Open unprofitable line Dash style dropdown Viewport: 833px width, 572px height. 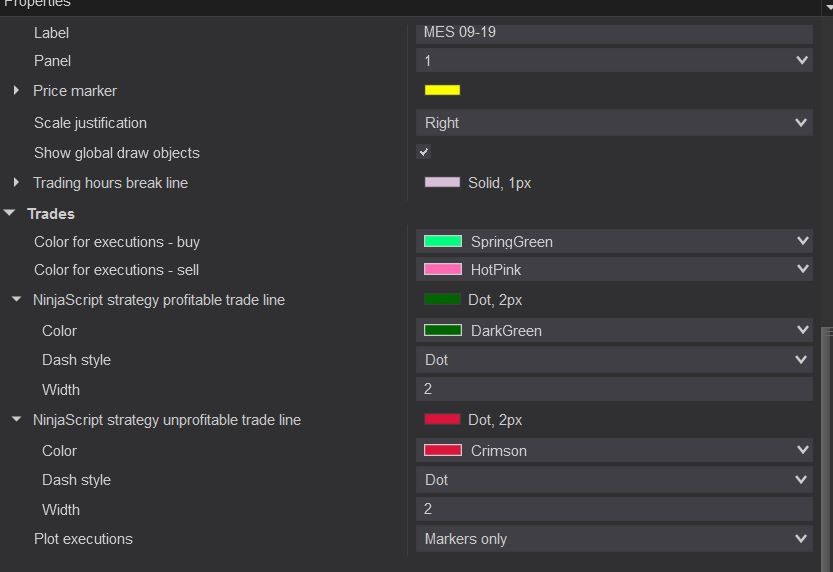pyautogui.click(x=614, y=480)
